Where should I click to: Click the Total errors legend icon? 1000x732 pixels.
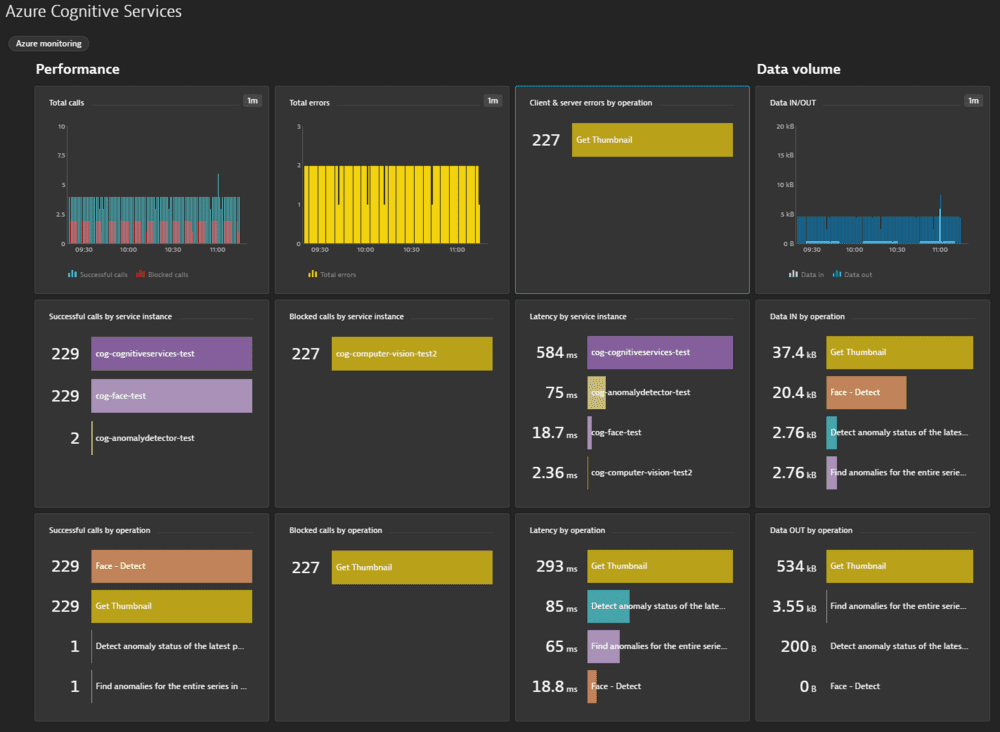pos(313,274)
